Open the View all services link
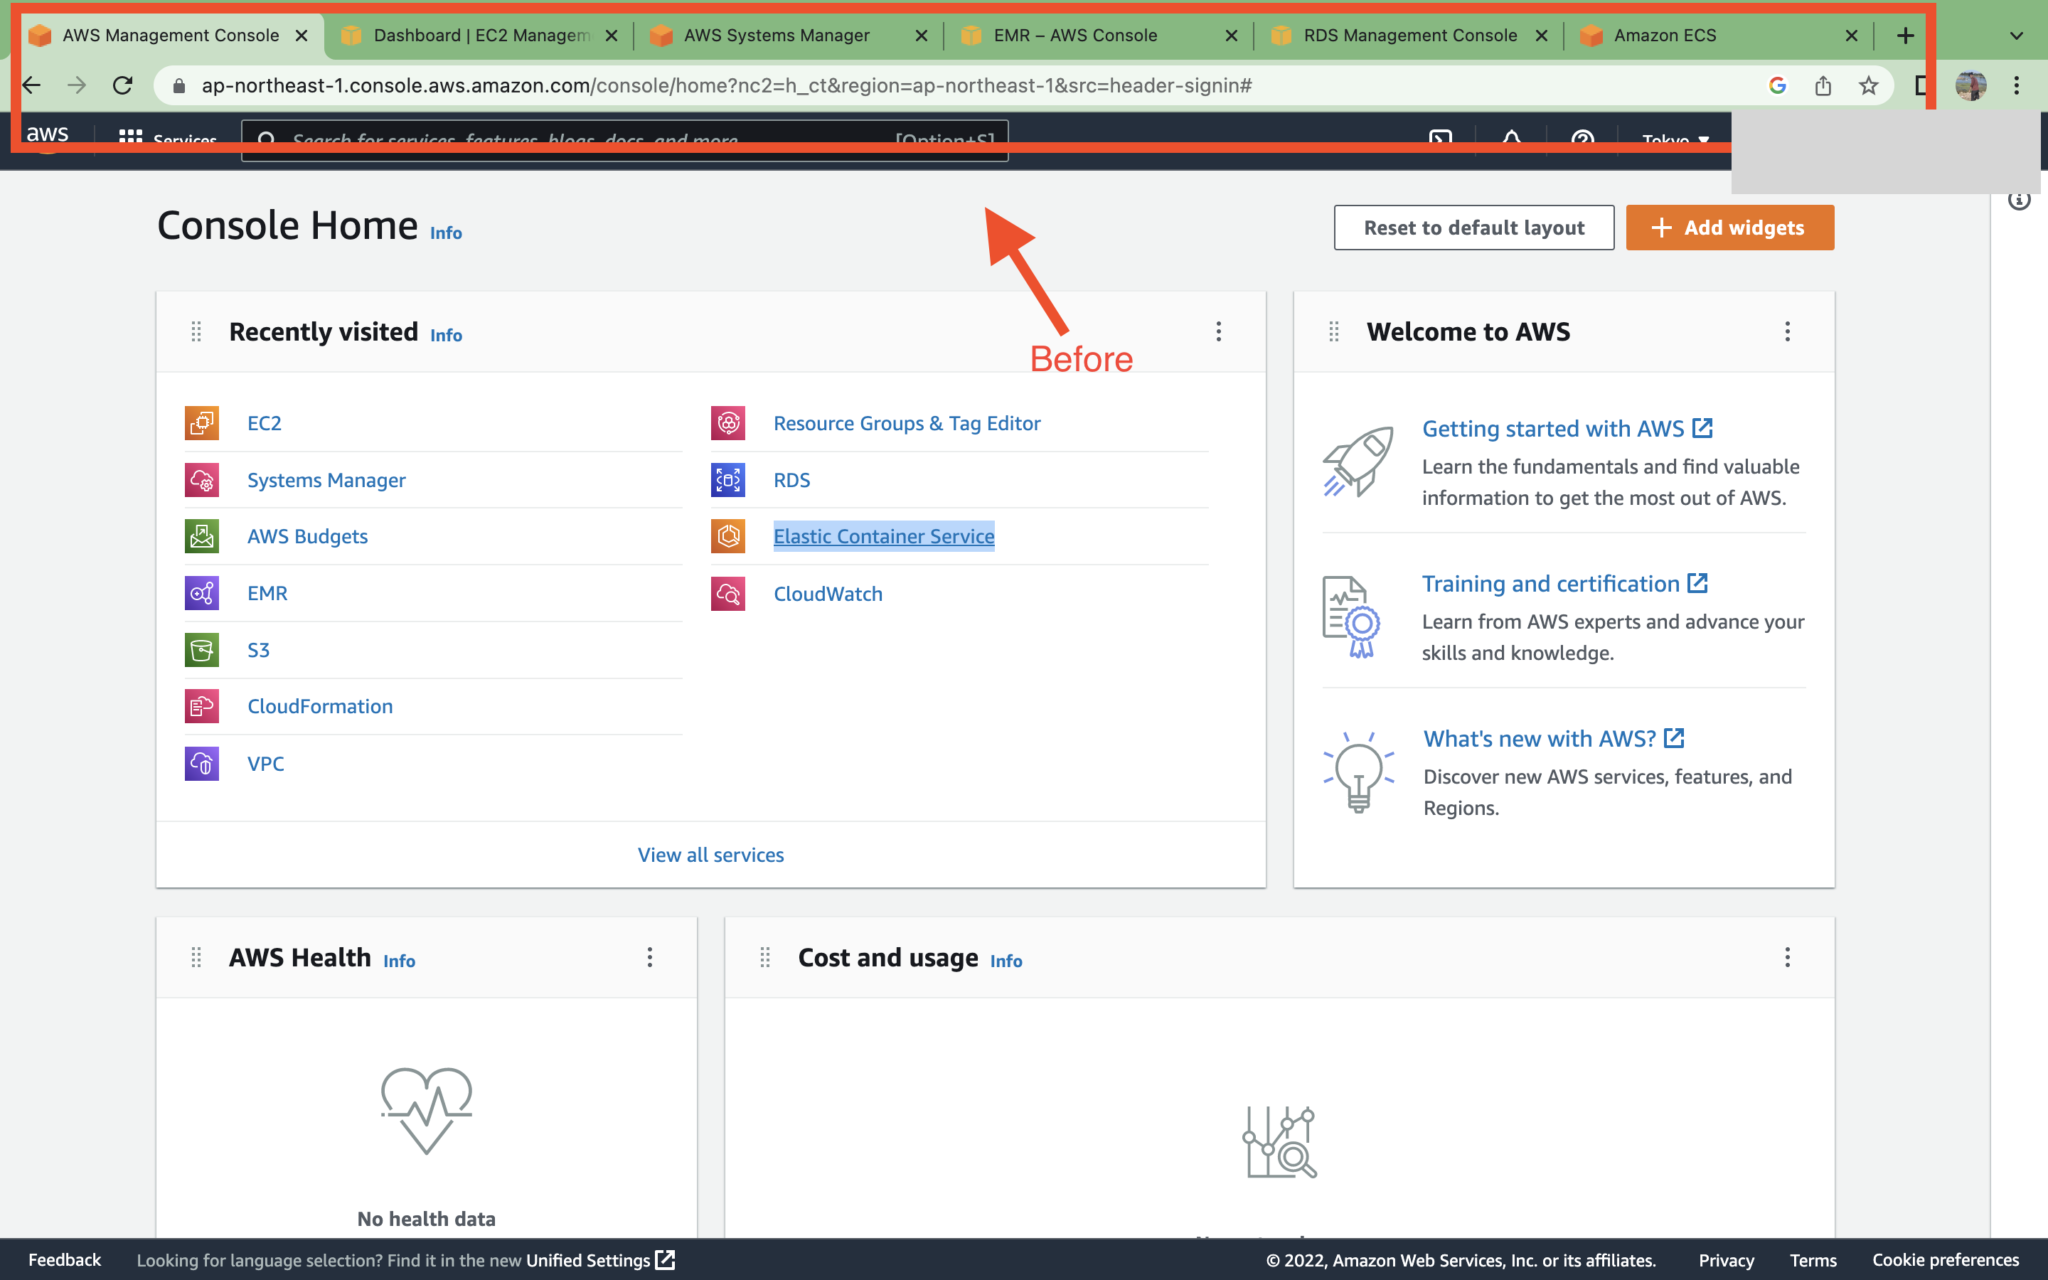 pos(710,854)
